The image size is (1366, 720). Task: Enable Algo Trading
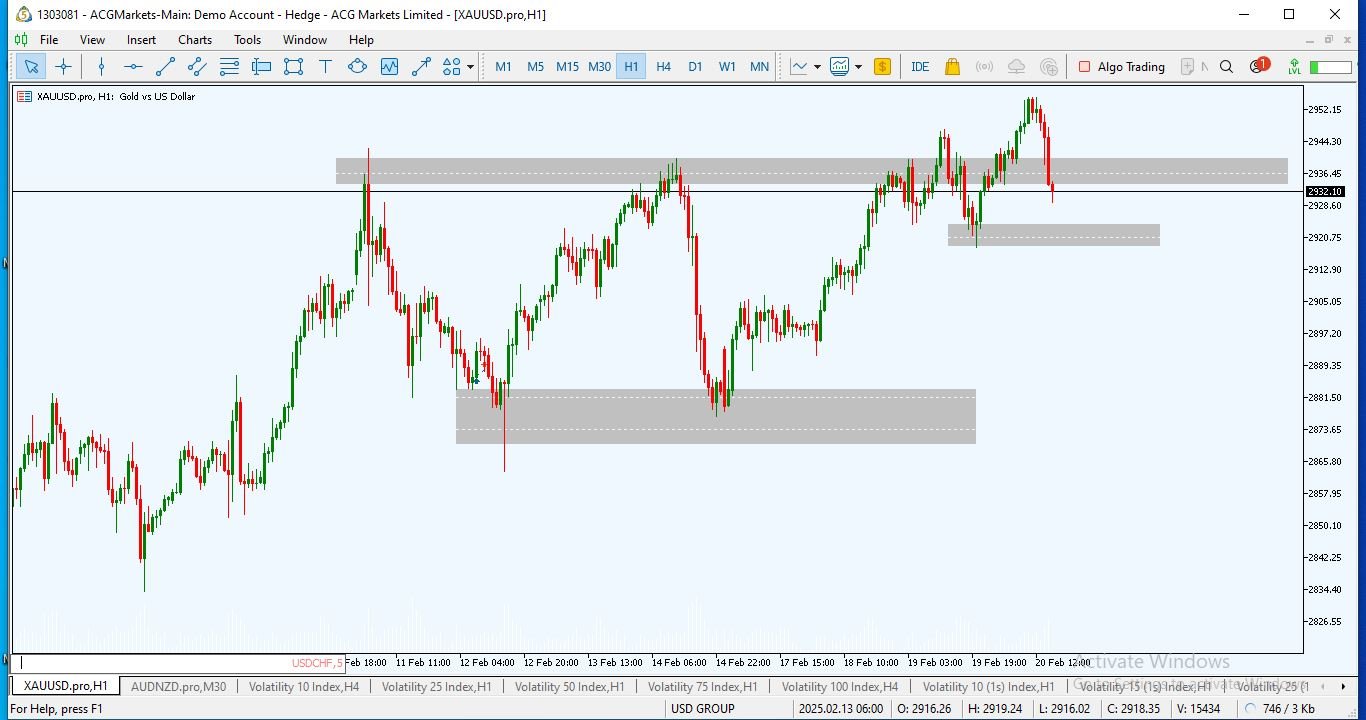pyautogui.click(x=1121, y=67)
